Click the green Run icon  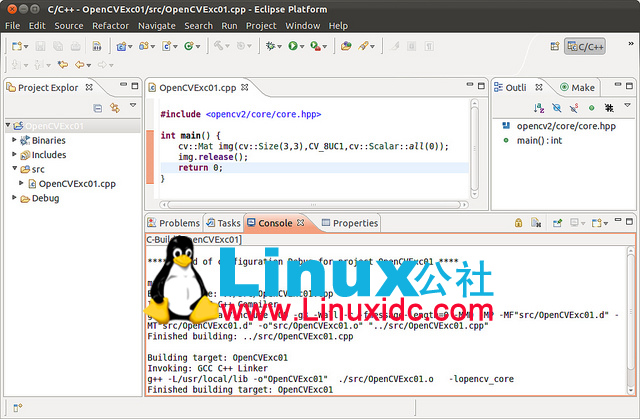pyautogui.click(x=293, y=46)
